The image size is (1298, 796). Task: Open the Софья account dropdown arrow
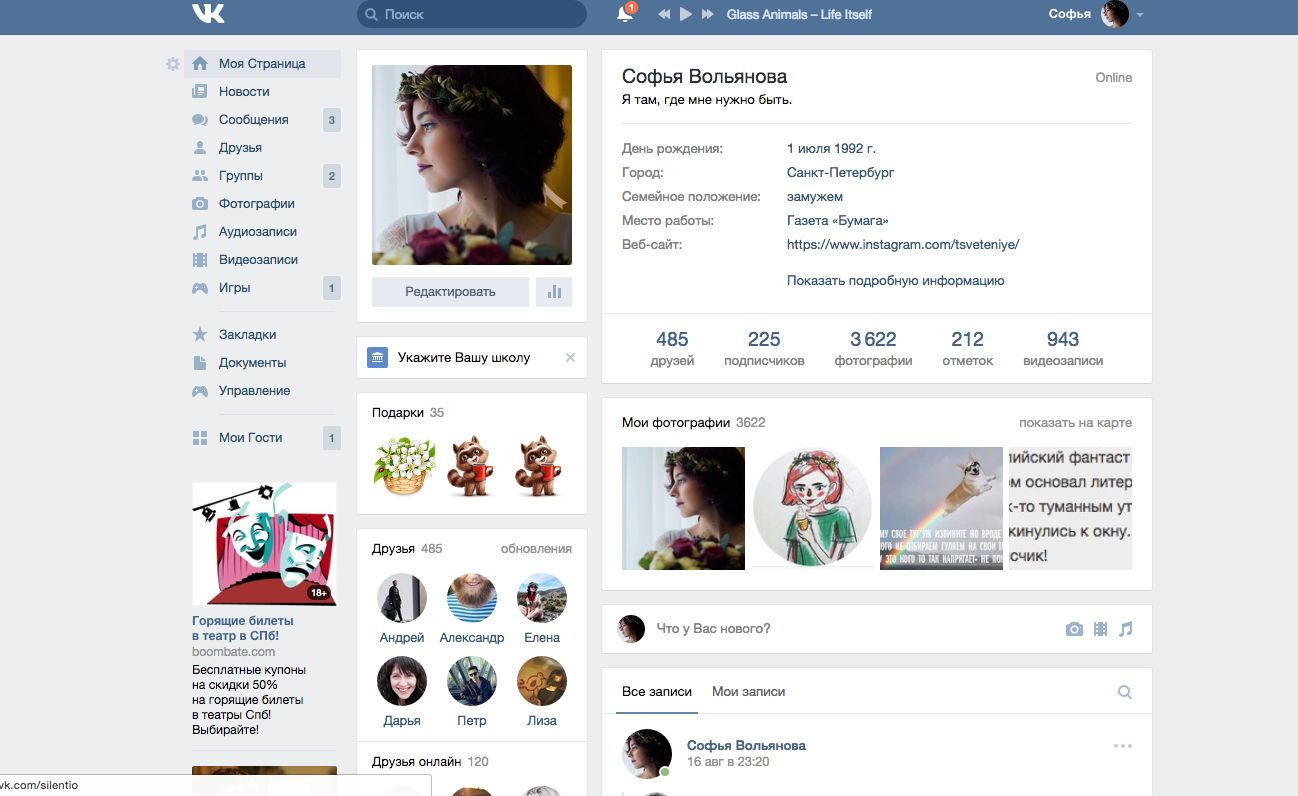(1140, 15)
